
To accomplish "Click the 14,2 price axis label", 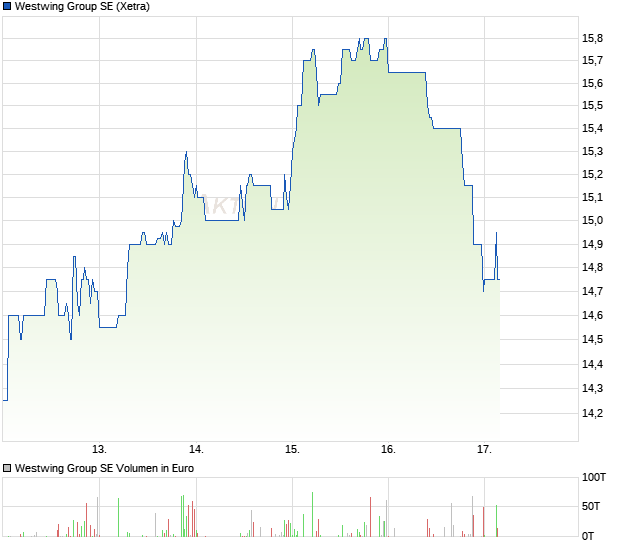I will pos(592,413).
